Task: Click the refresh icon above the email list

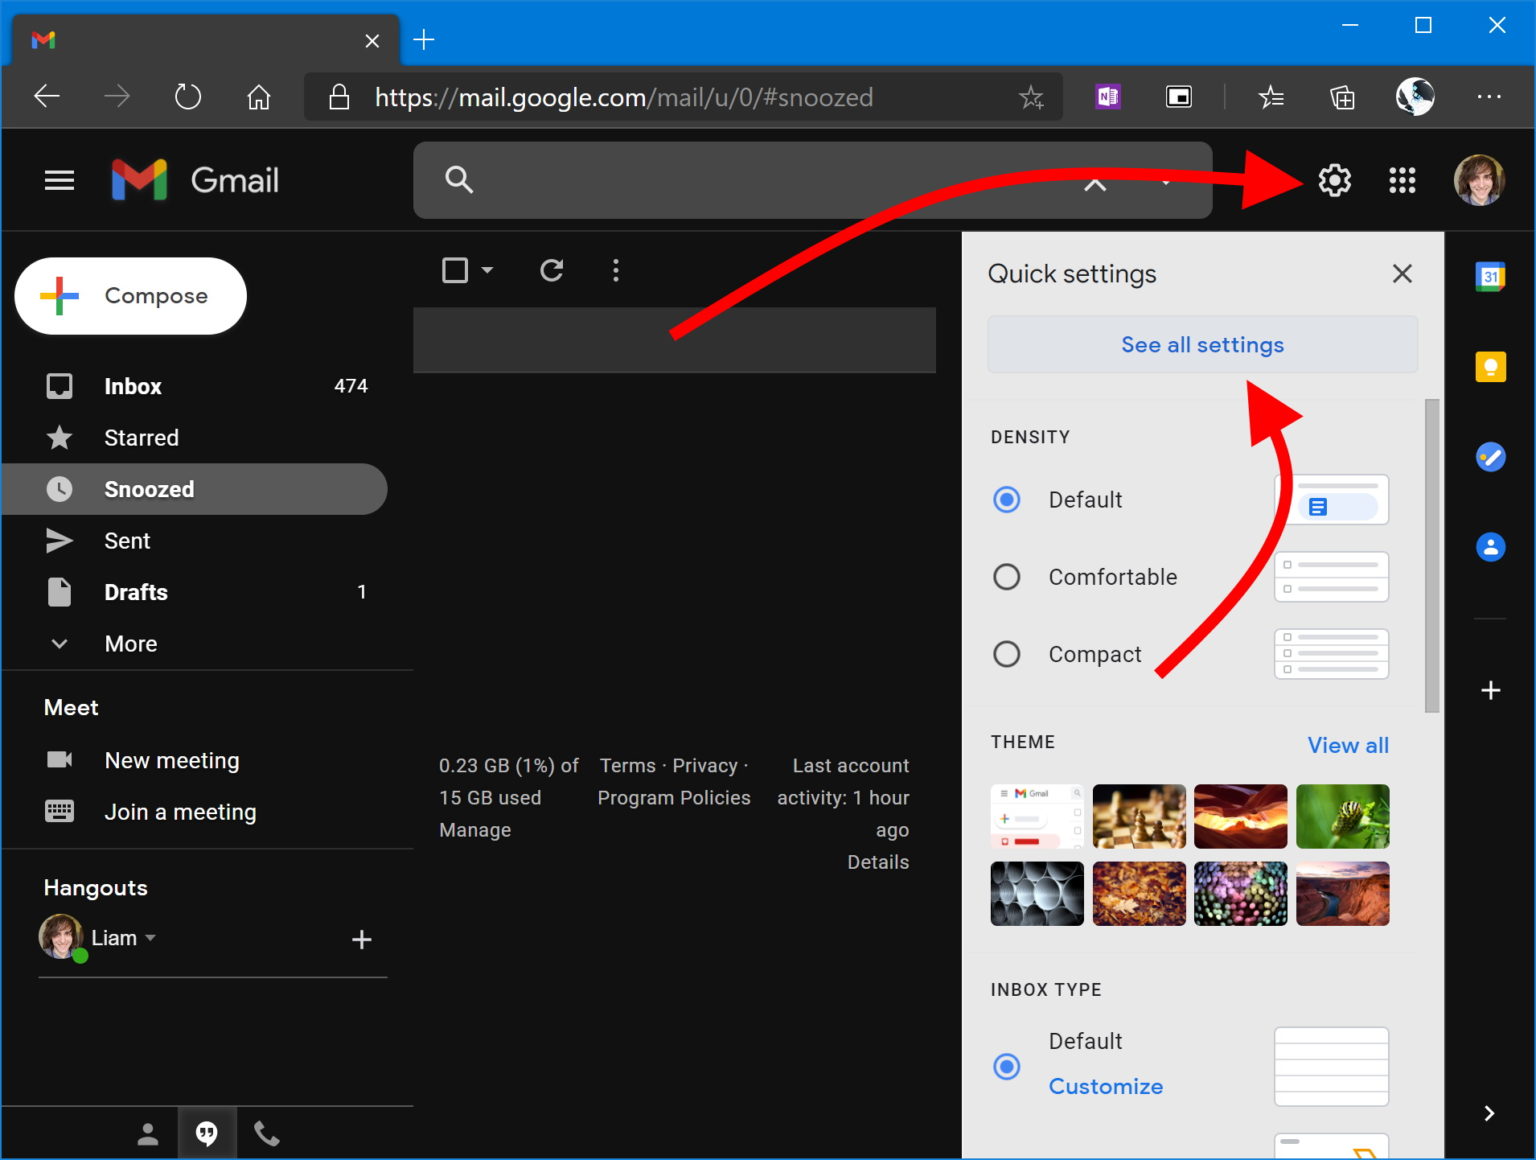Action: click(x=551, y=270)
